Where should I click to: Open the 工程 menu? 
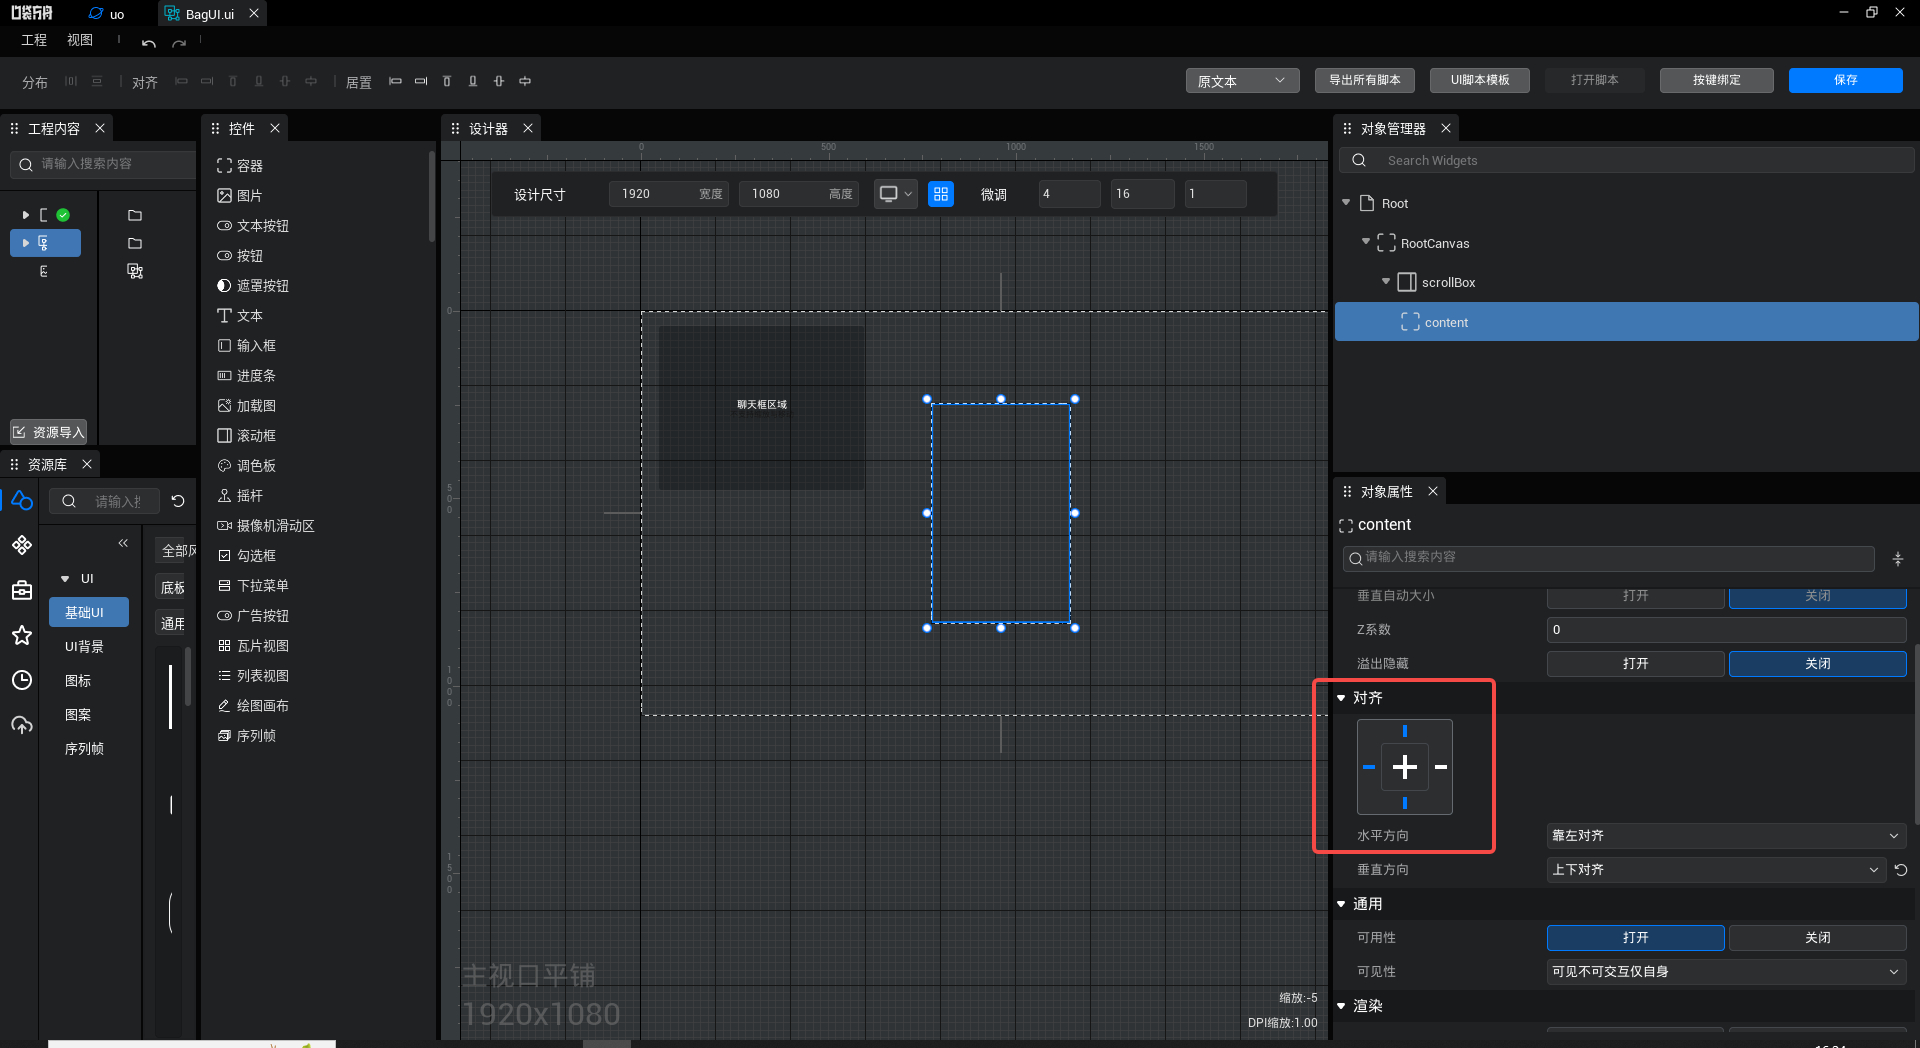34,40
